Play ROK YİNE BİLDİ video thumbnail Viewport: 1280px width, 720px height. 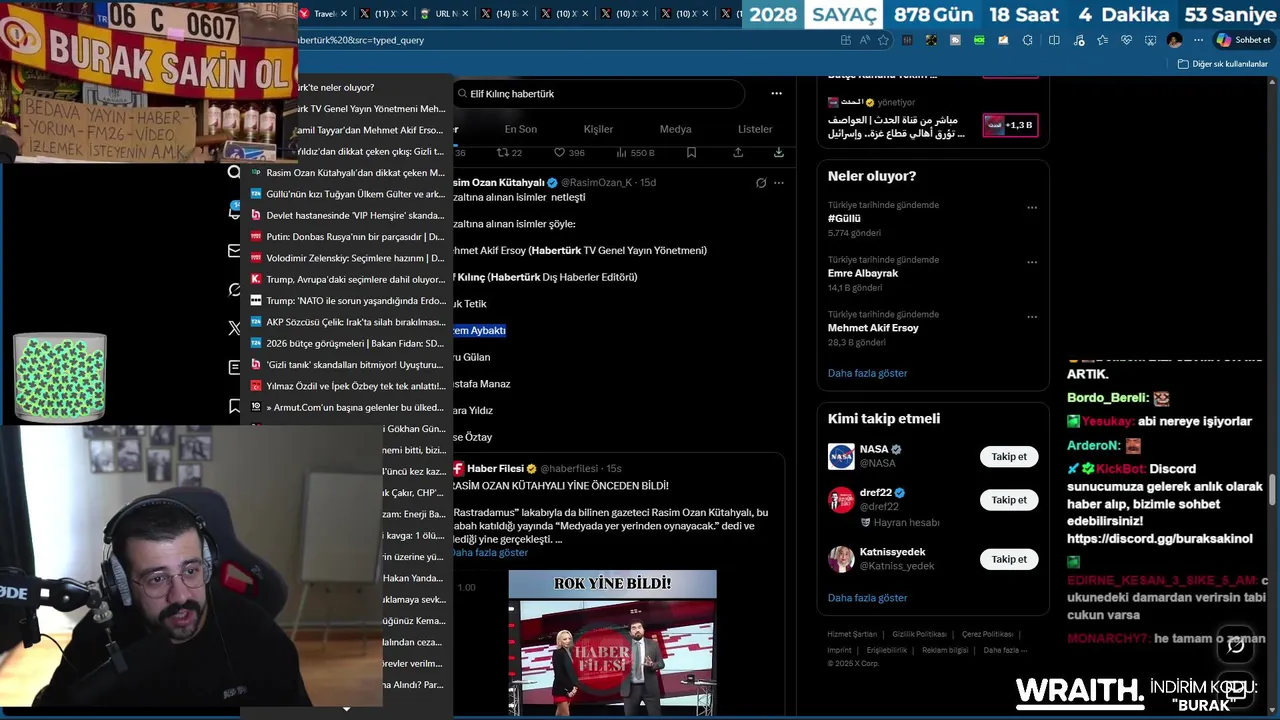(x=612, y=642)
